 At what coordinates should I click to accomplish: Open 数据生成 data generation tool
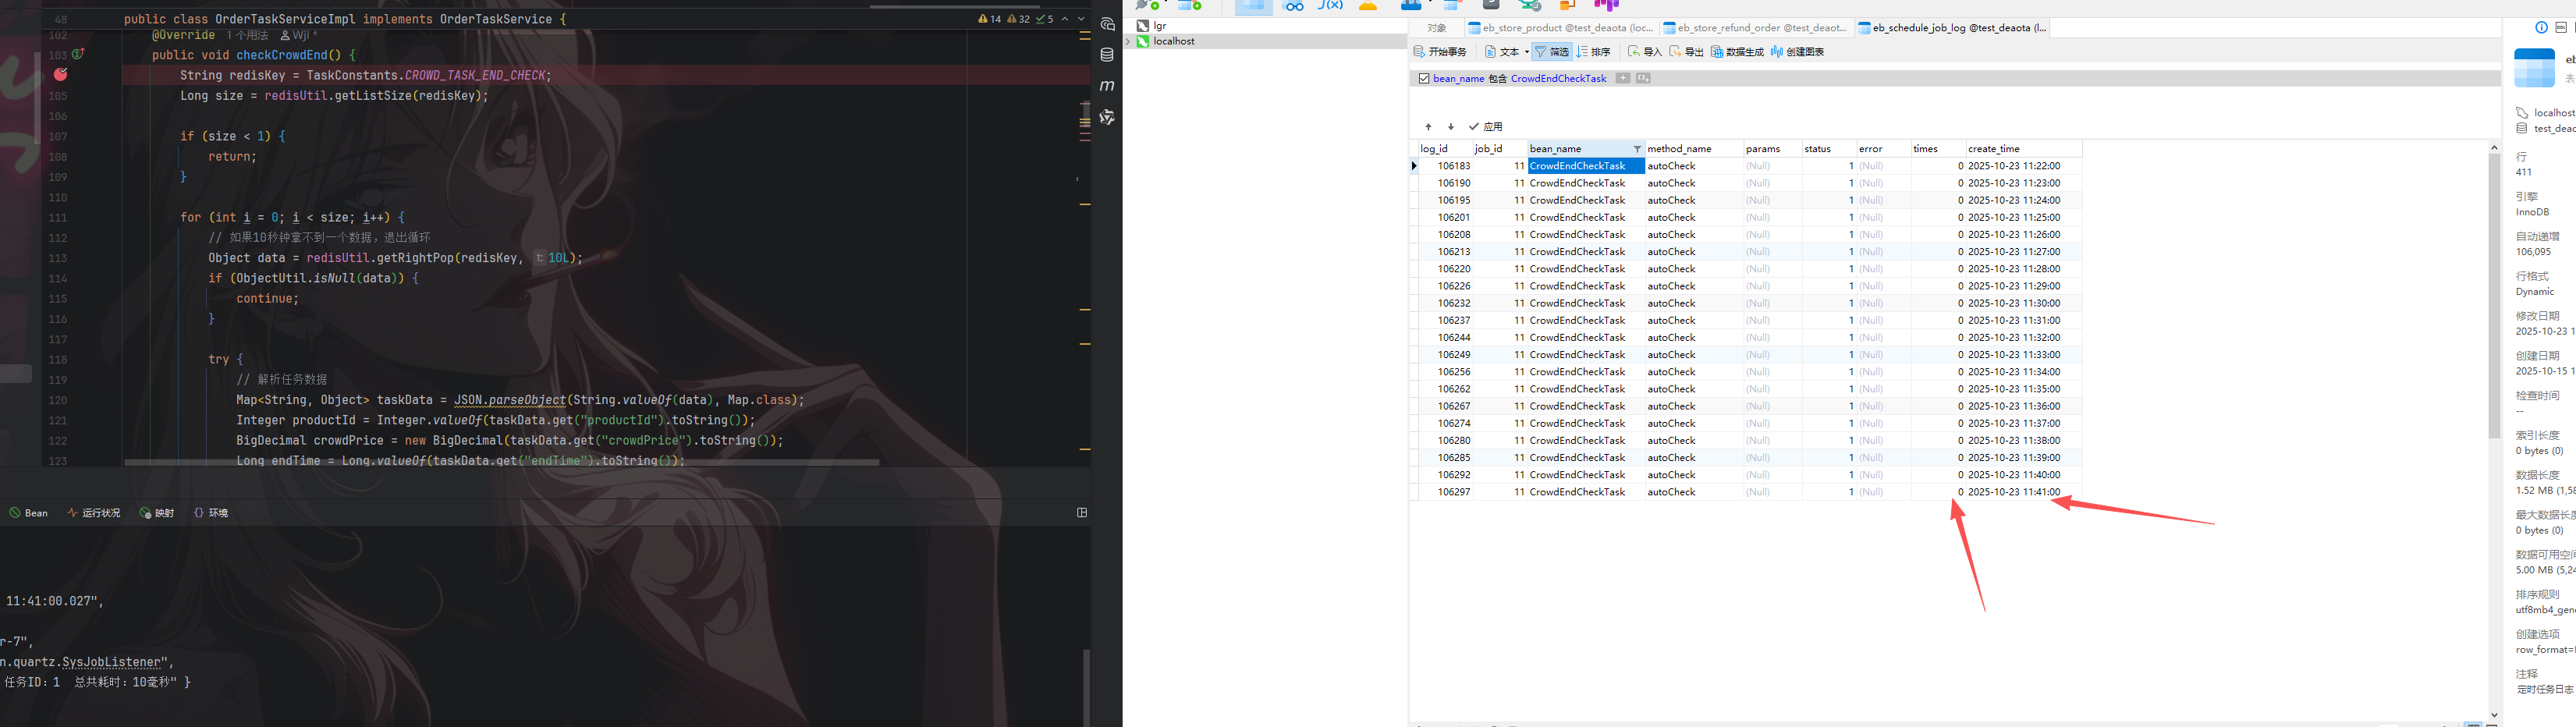(x=1737, y=52)
